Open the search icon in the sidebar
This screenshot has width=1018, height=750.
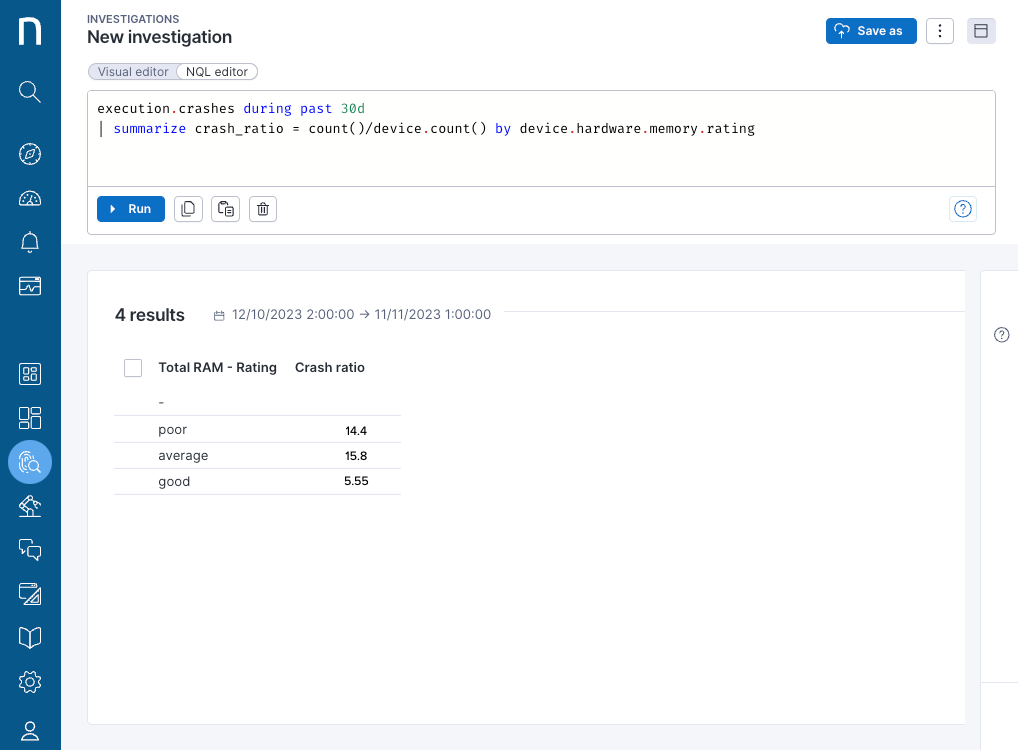[30, 92]
